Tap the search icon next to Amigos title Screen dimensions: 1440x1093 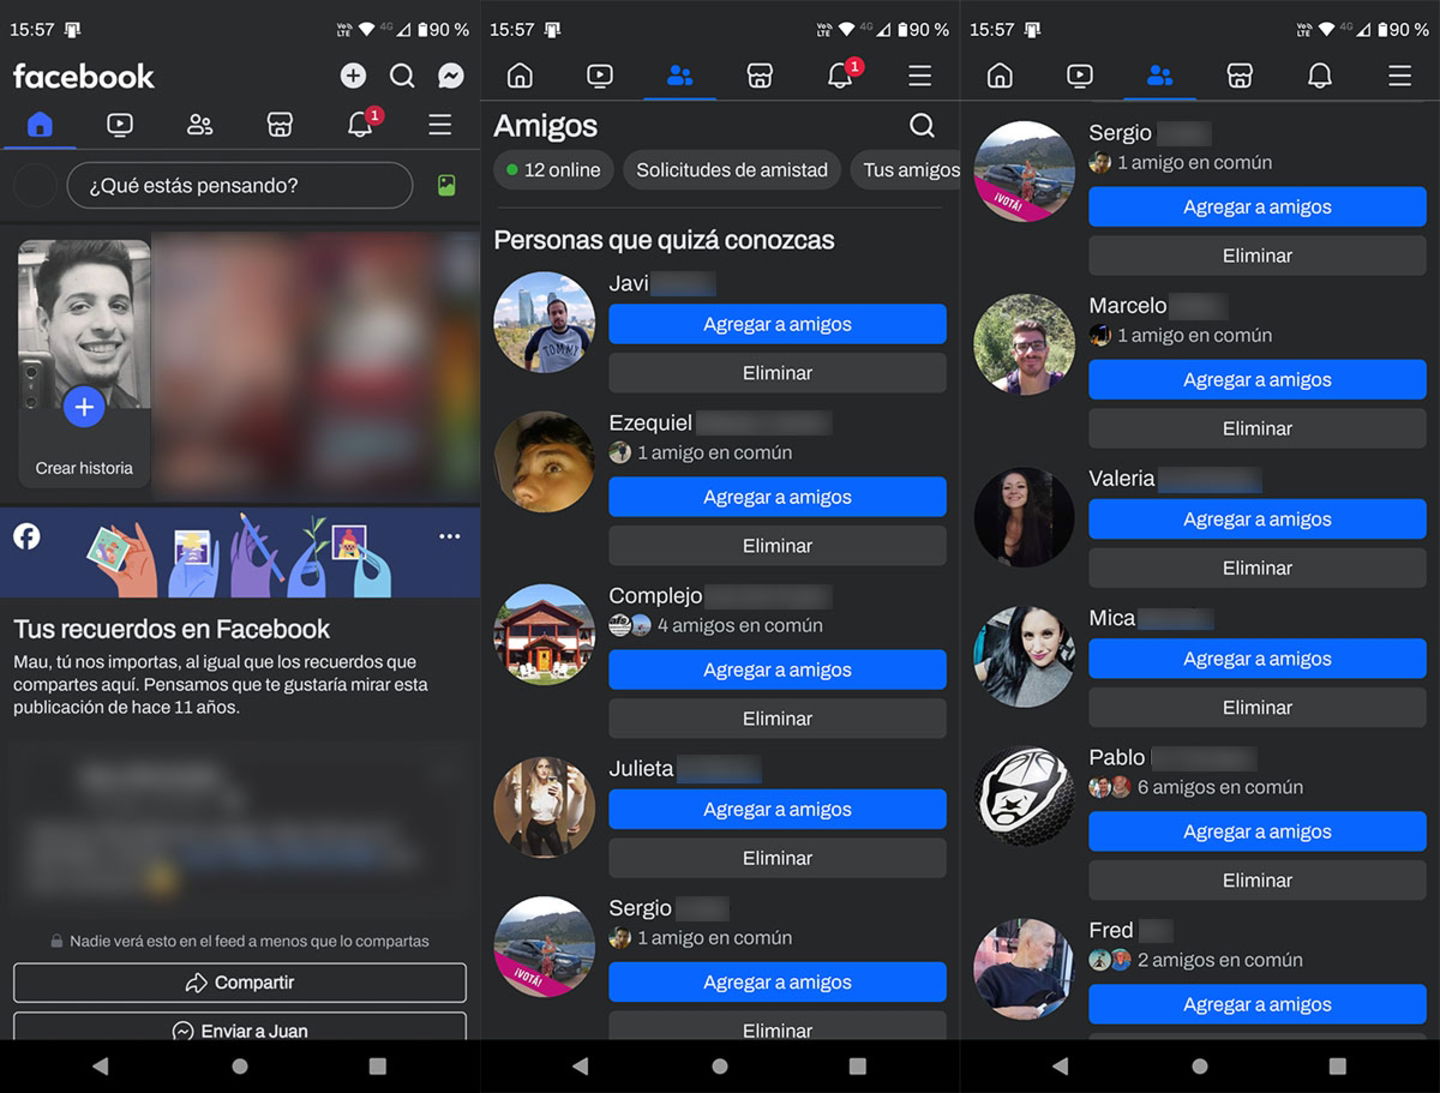[x=922, y=125]
